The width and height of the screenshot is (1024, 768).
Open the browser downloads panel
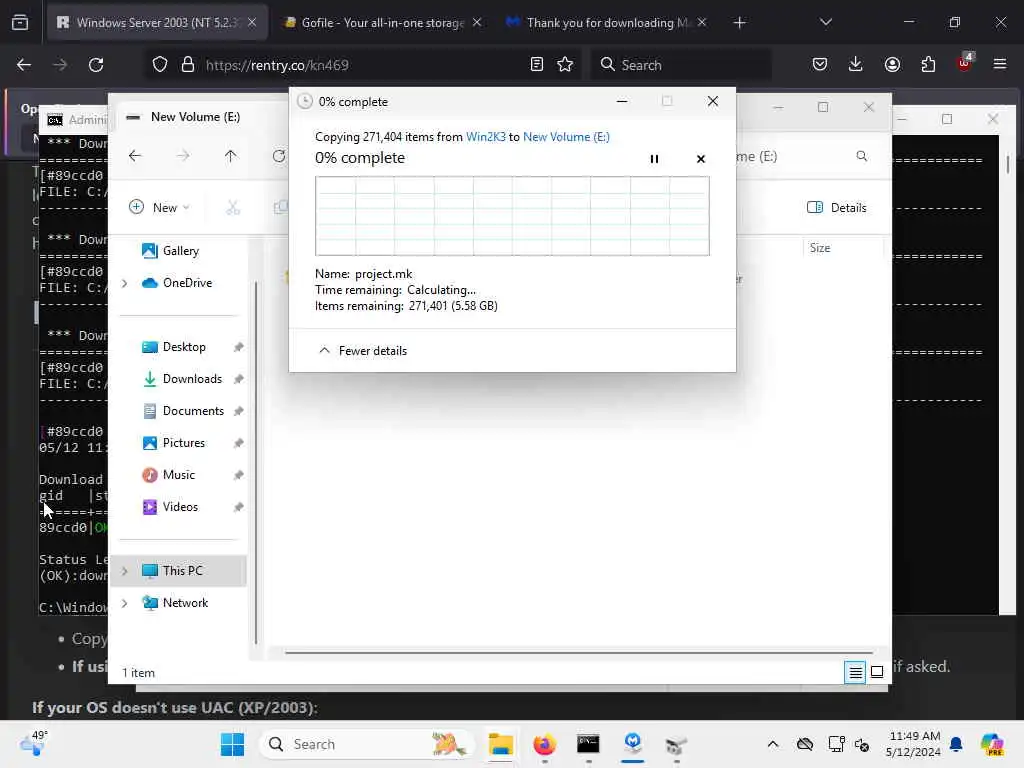pos(856,65)
